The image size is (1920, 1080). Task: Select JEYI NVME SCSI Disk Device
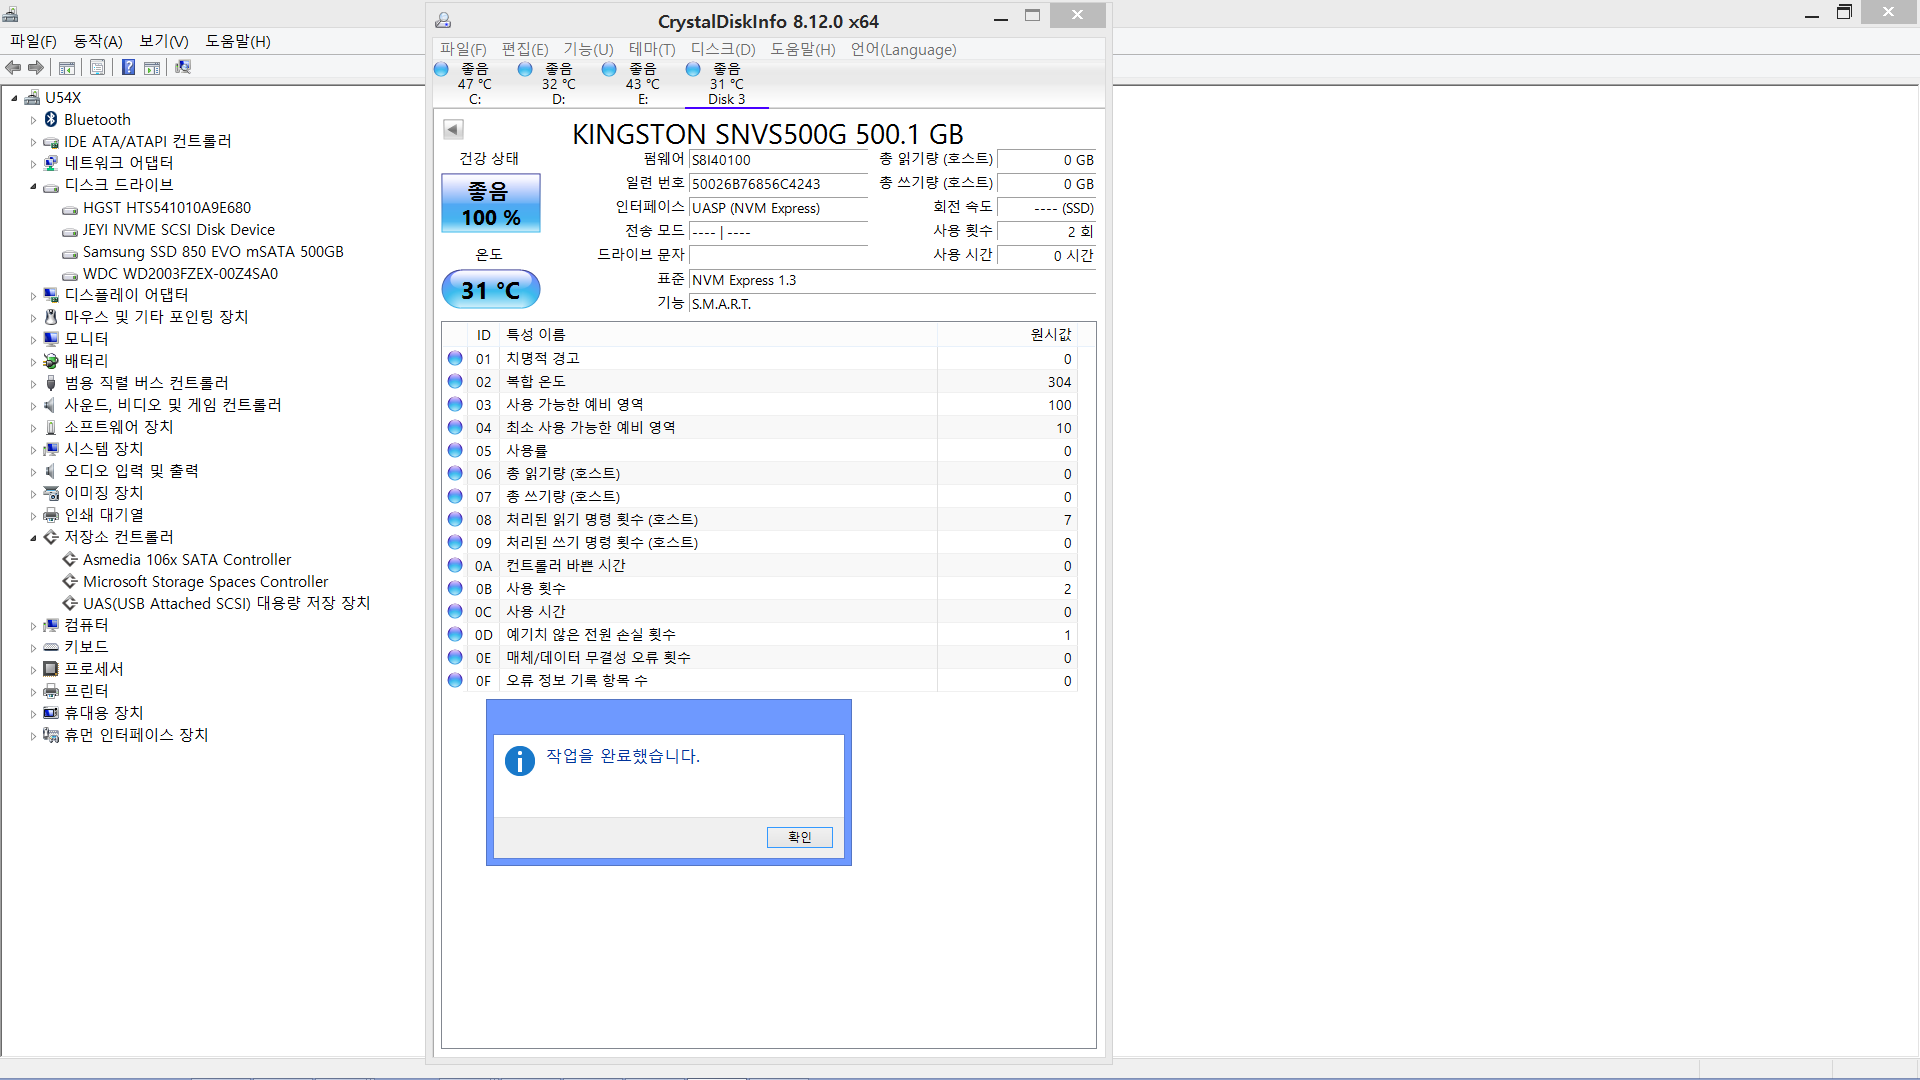tap(178, 230)
